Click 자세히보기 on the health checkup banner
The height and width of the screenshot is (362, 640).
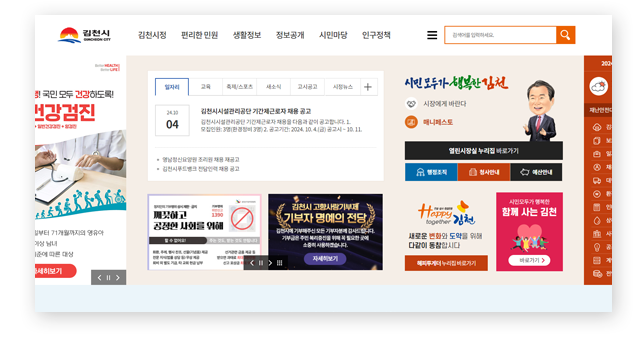(55, 271)
